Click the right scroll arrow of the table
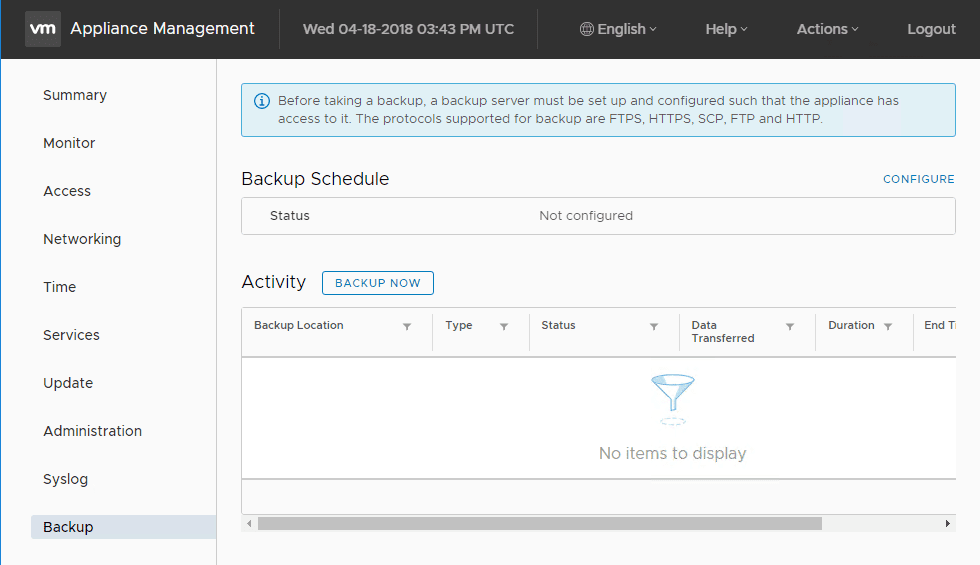The image size is (980, 565). pos(947,523)
